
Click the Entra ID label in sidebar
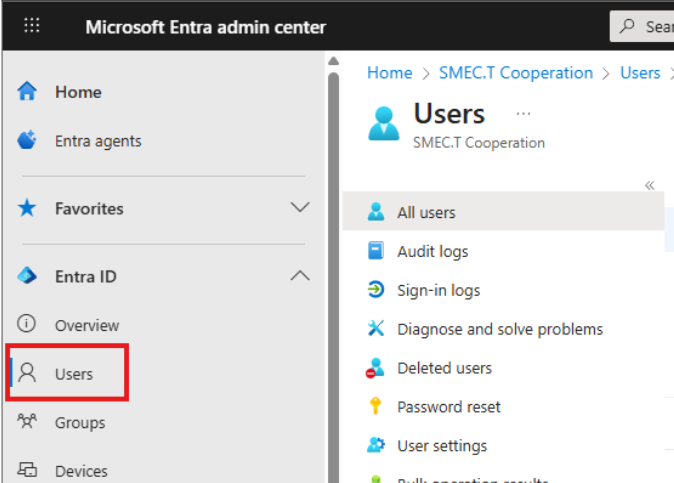tap(86, 276)
